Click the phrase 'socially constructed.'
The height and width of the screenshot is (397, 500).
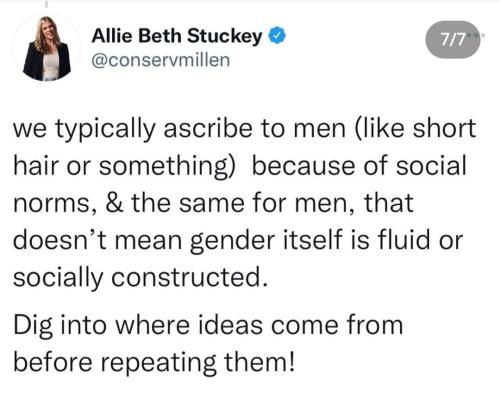pyautogui.click(x=140, y=278)
